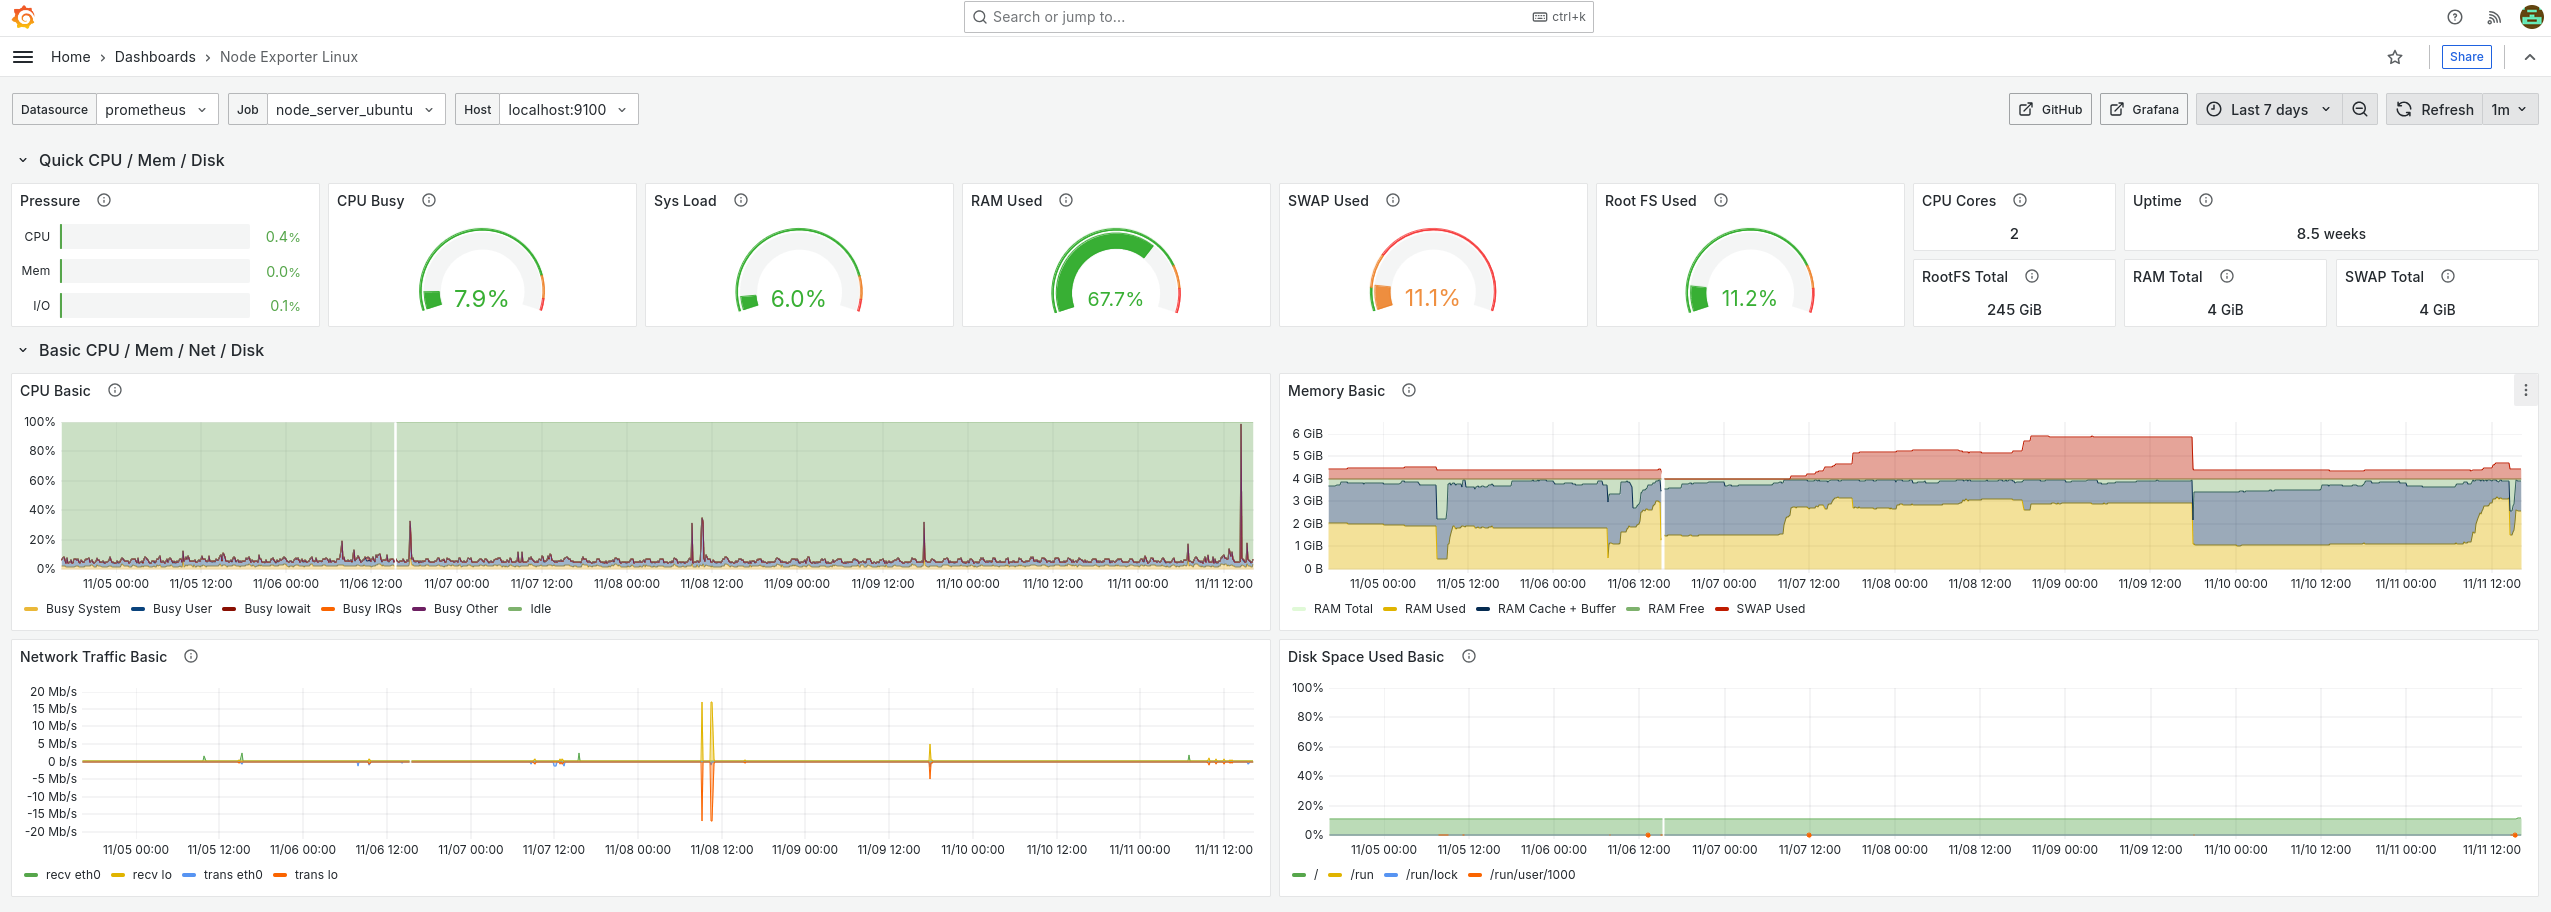Click the SWAP Used 11.1% gauge

tap(1433, 271)
